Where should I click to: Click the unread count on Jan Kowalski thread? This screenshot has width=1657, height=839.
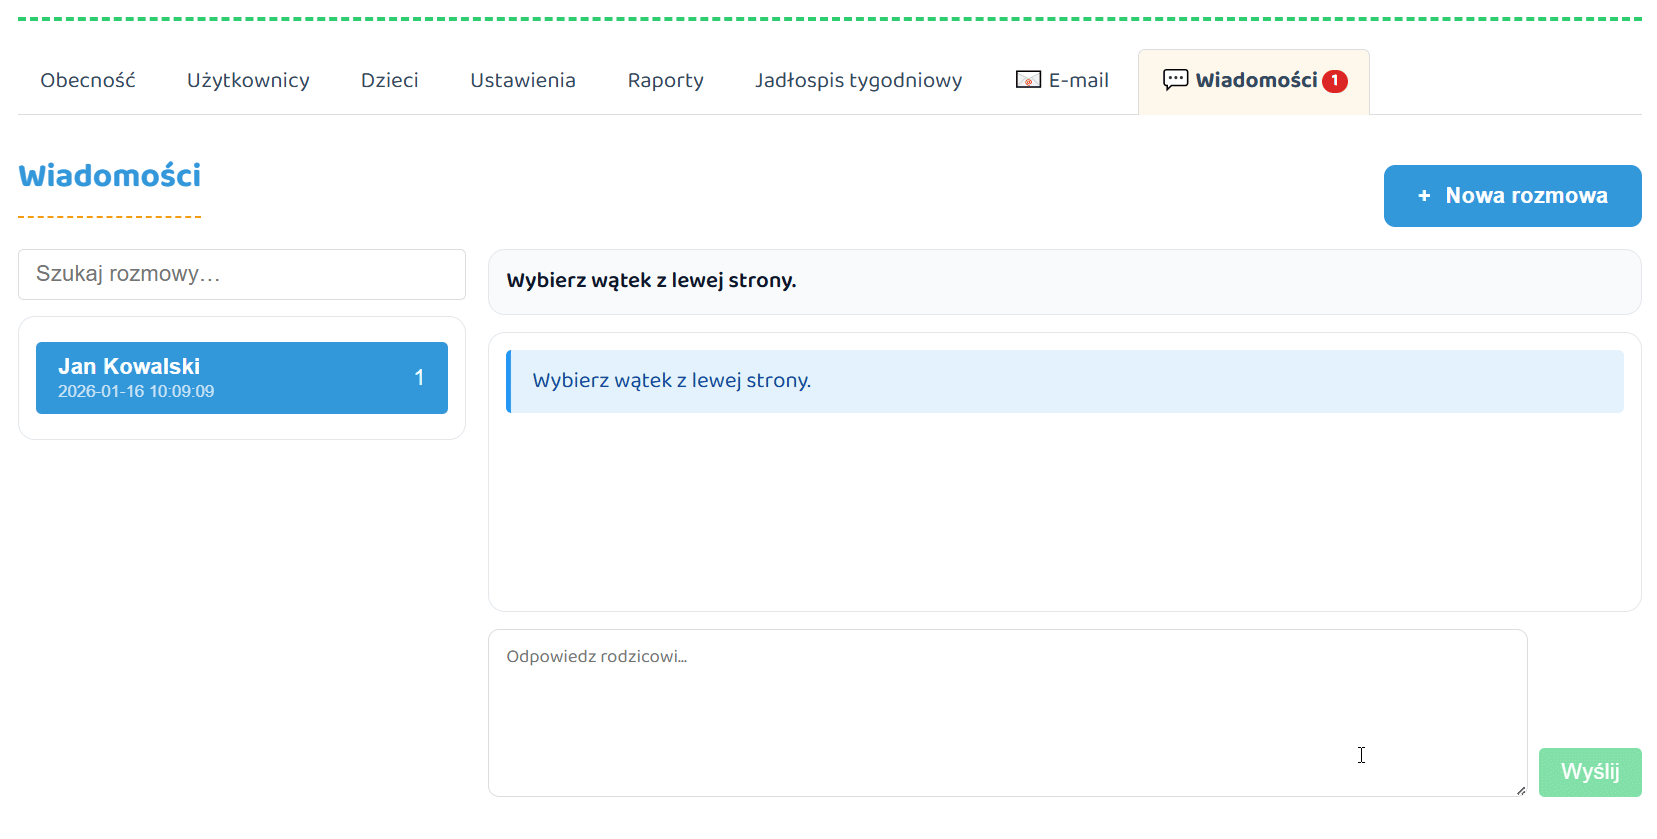(419, 378)
